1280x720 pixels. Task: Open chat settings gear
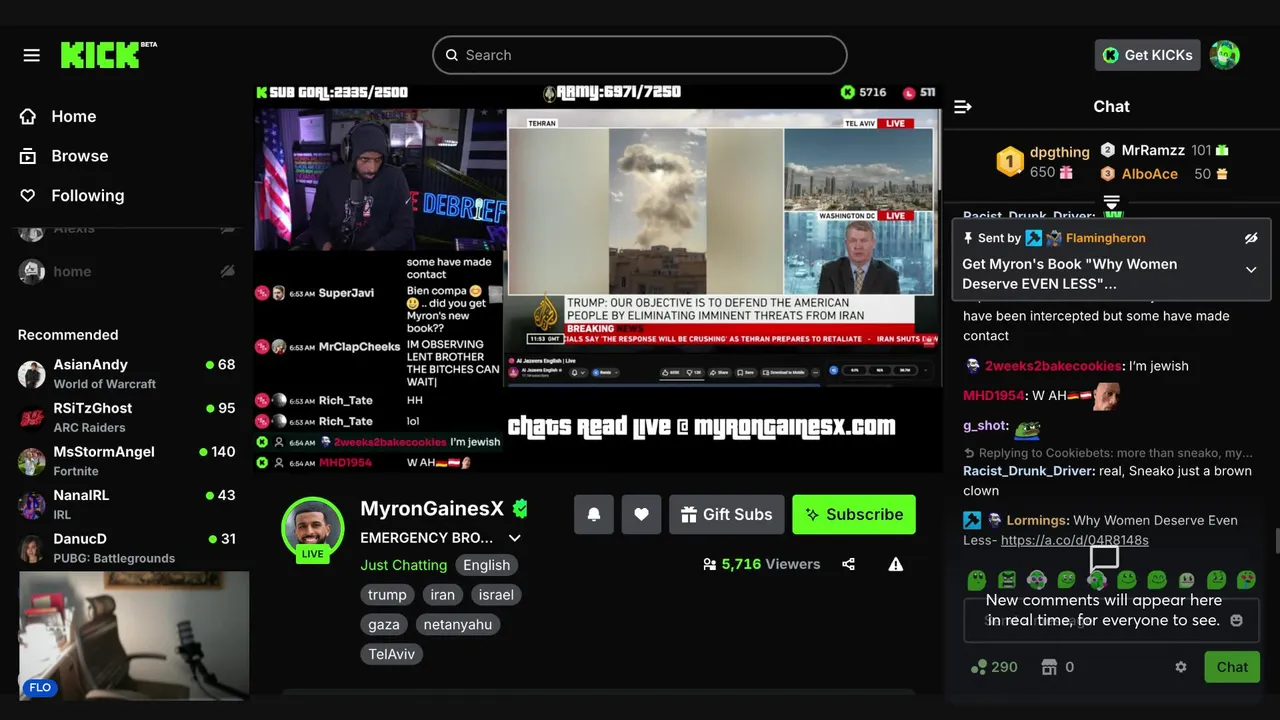pyautogui.click(x=1181, y=667)
